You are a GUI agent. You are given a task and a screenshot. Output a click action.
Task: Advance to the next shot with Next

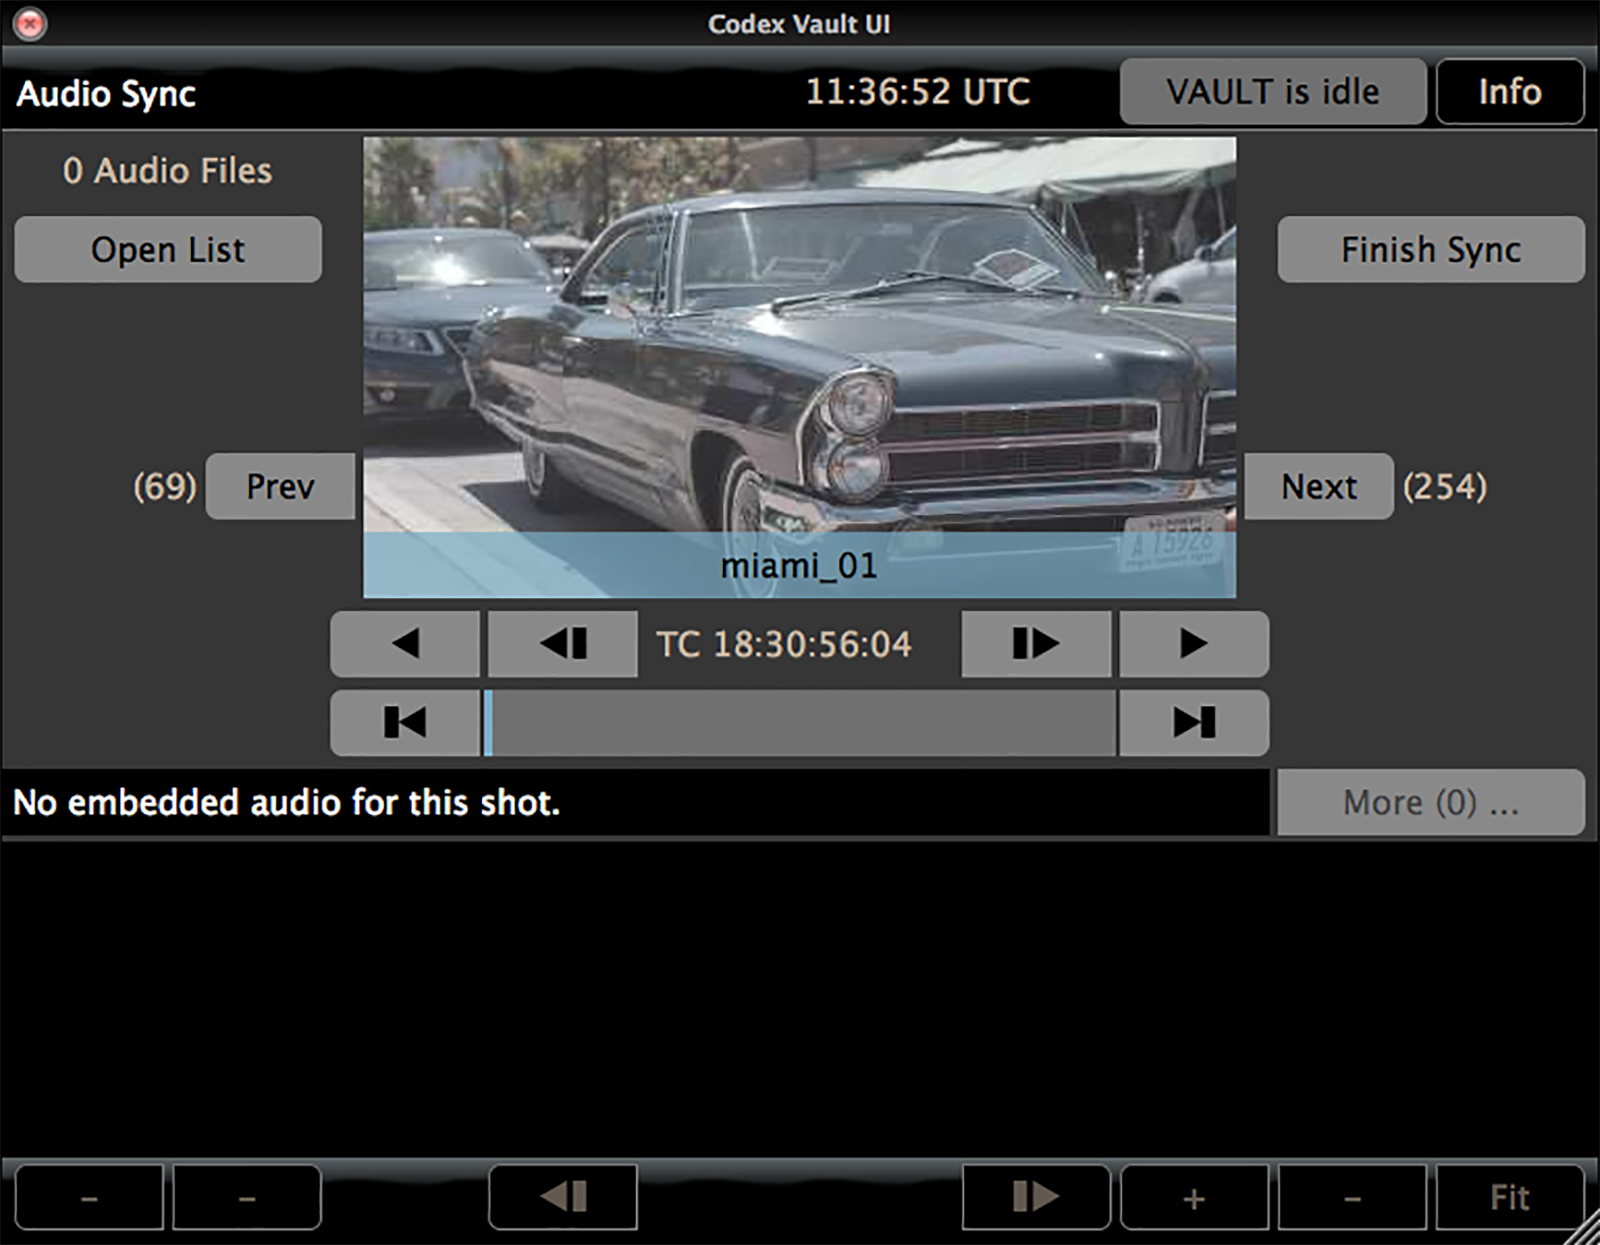coord(1318,486)
